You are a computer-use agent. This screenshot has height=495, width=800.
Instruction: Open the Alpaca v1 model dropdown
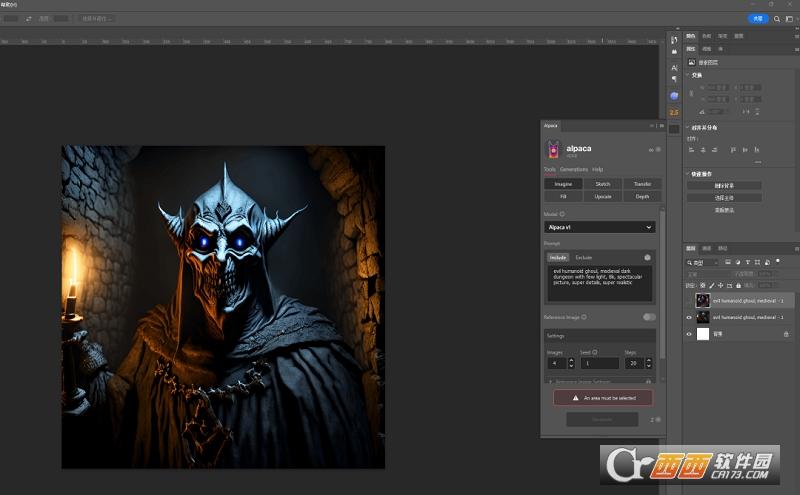pyautogui.click(x=599, y=227)
